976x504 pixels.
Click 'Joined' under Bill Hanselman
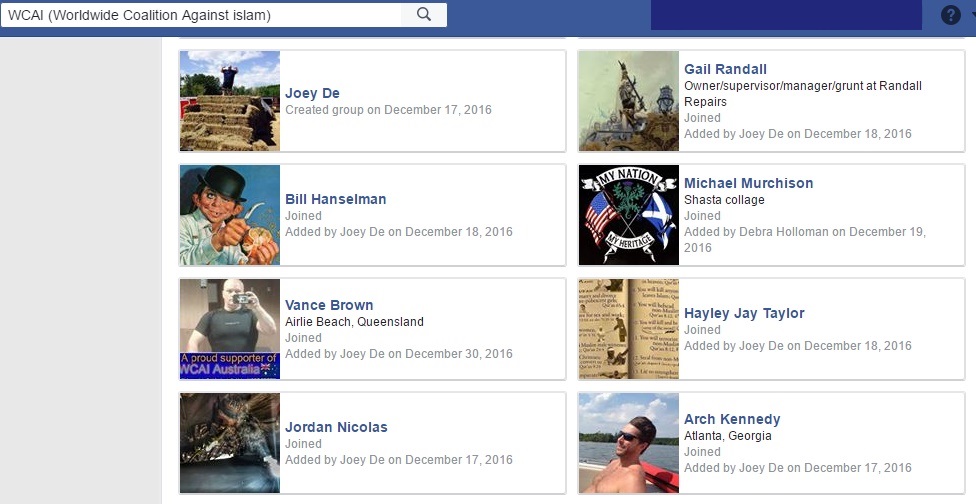303,215
